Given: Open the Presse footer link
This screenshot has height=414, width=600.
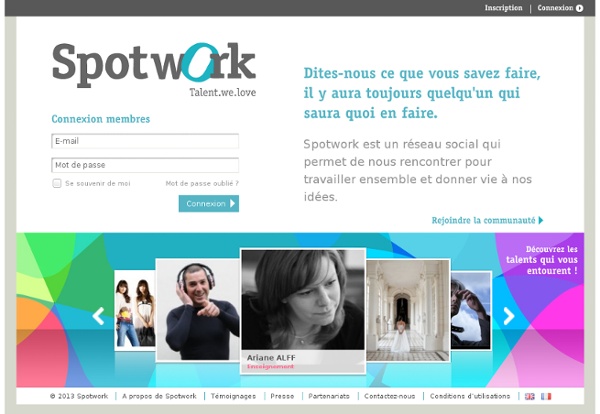Looking at the screenshot, I should 282,396.
